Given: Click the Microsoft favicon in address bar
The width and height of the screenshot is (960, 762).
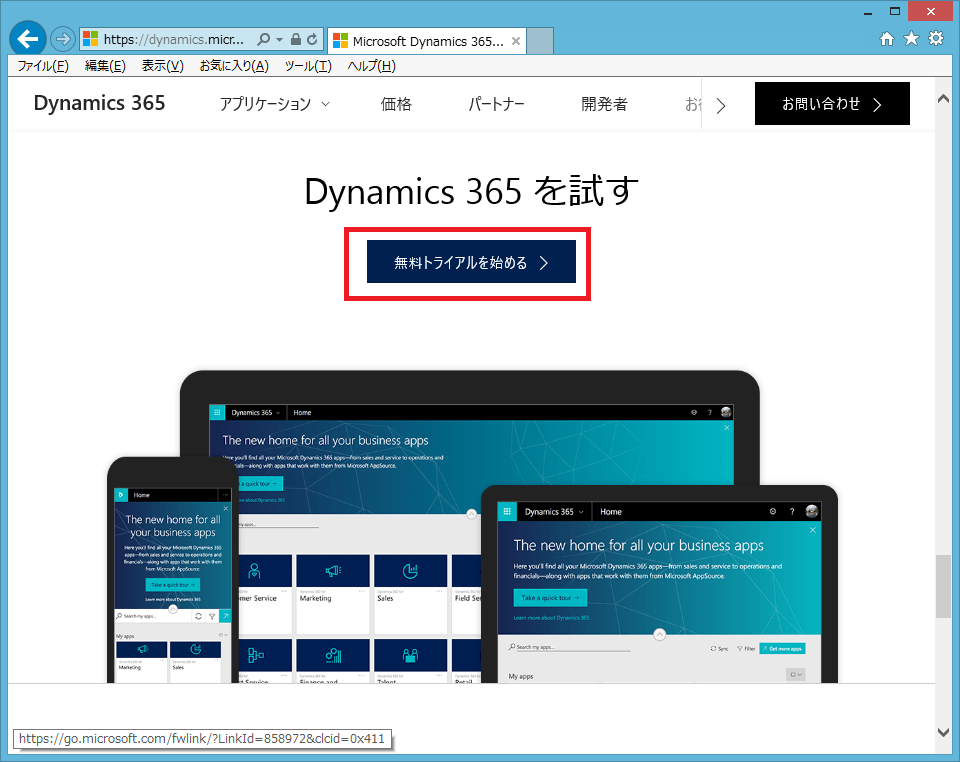Looking at the screenshot, I should coord(91,39).
